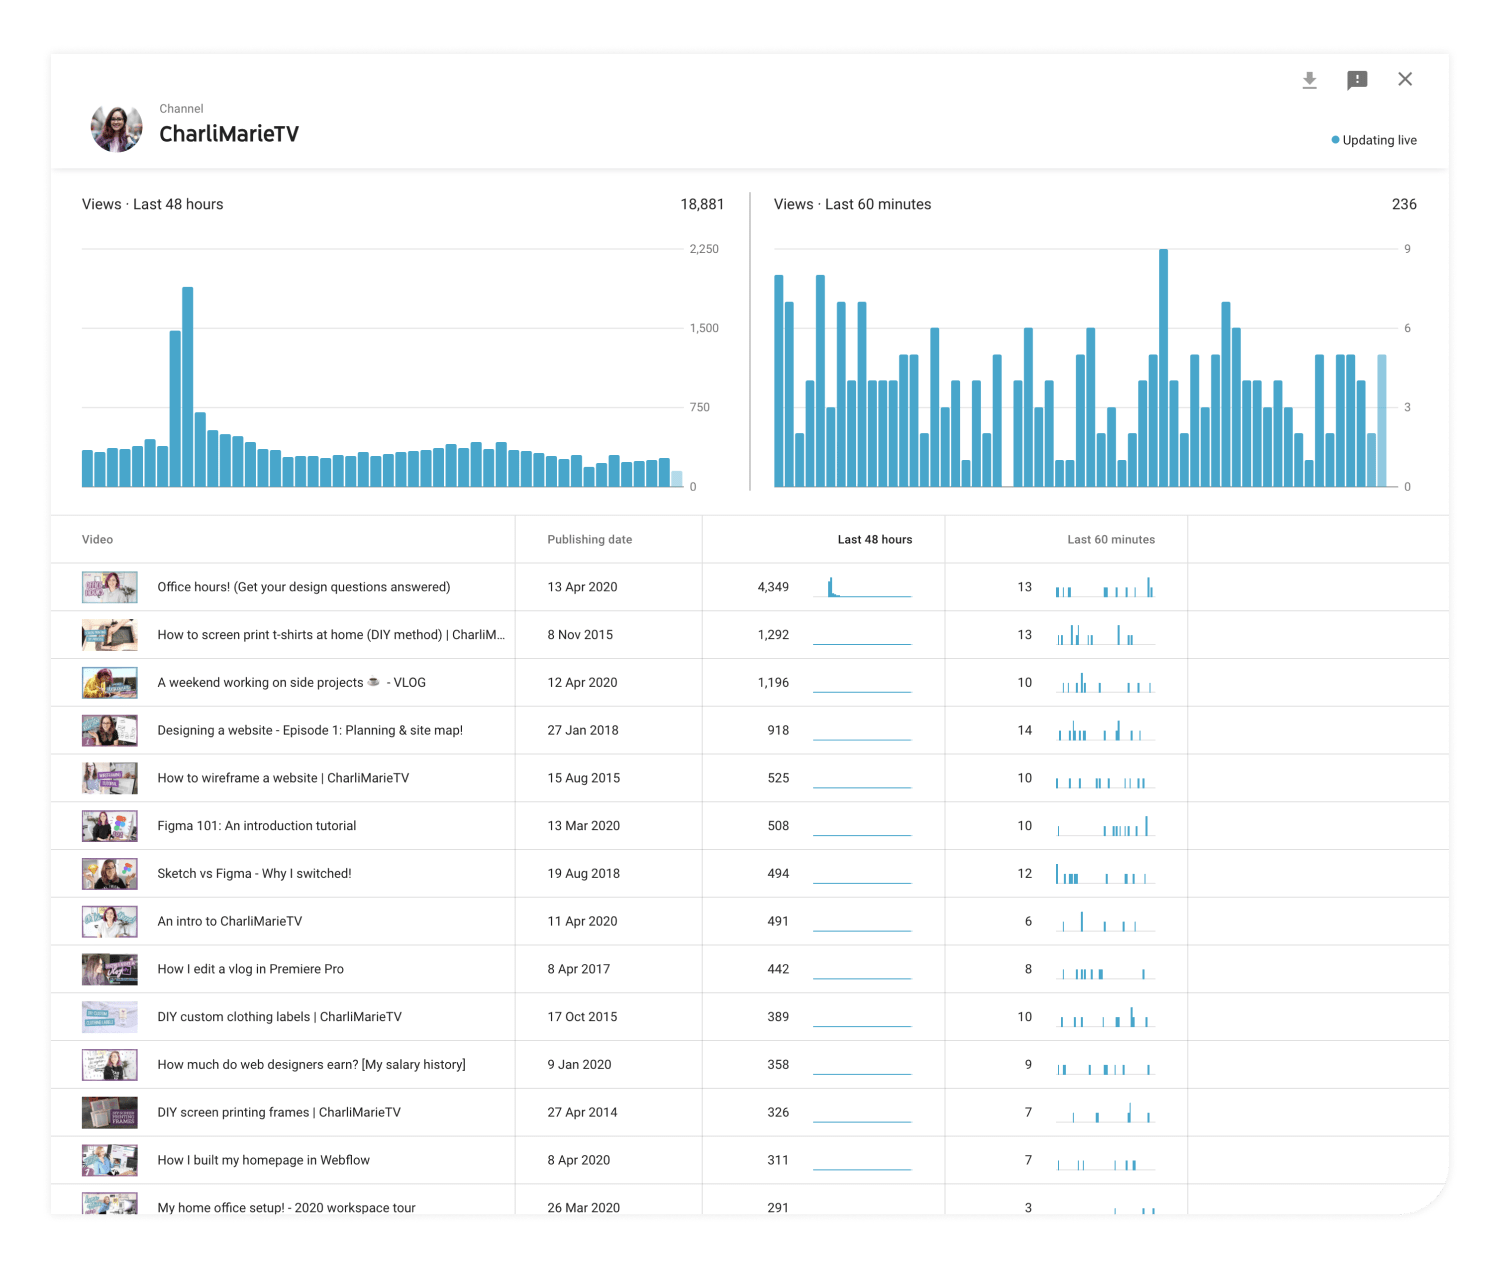Close the realtime analytics panel

[x=1405, y=79]
